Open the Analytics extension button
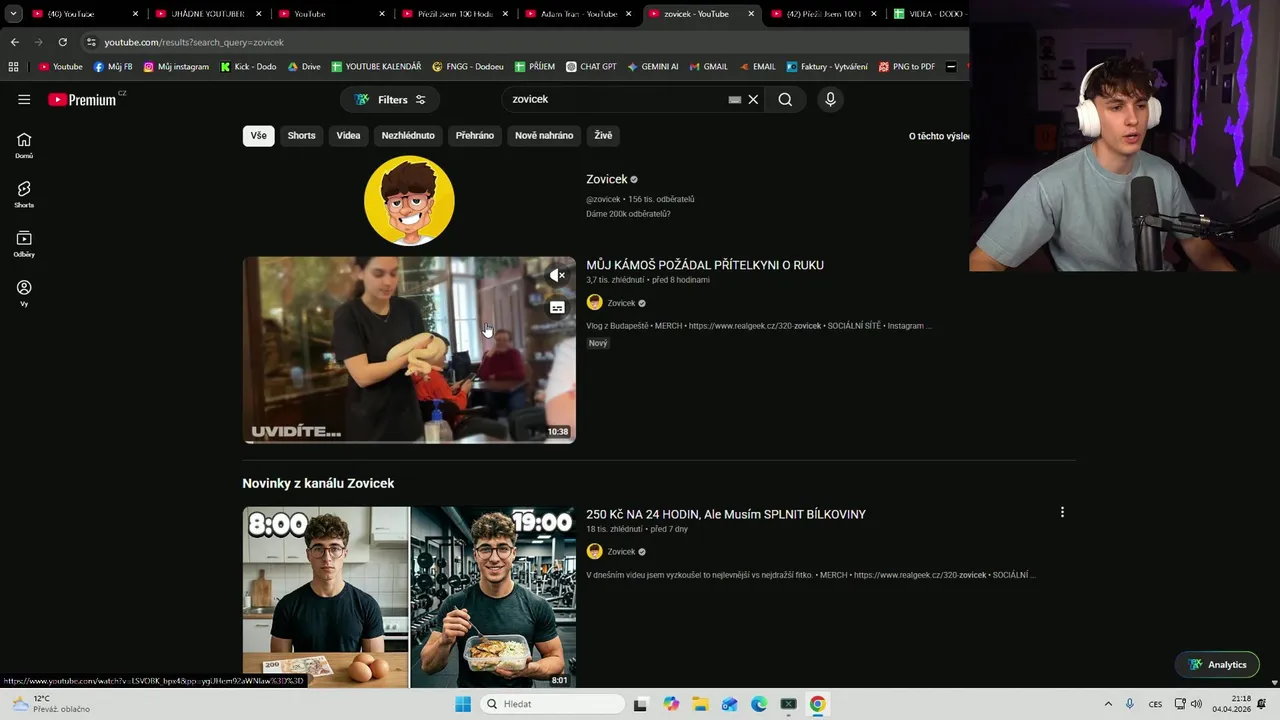The height and width of the screenshot is (720, 1280). click(1217, 664)
